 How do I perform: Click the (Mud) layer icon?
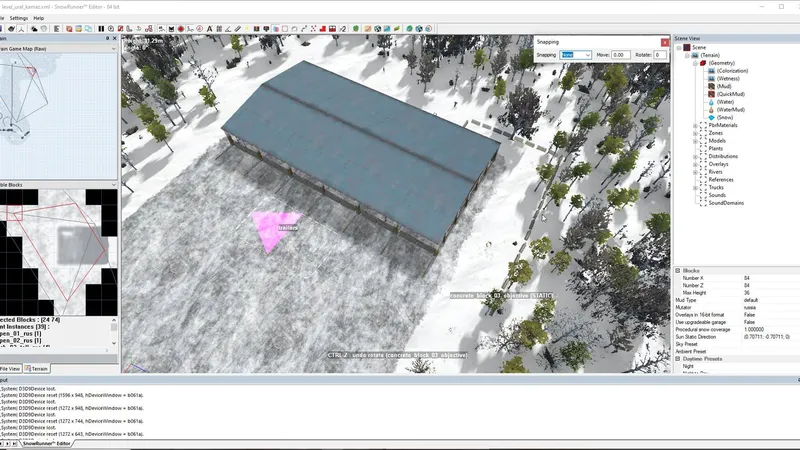[x=711, y=86]
